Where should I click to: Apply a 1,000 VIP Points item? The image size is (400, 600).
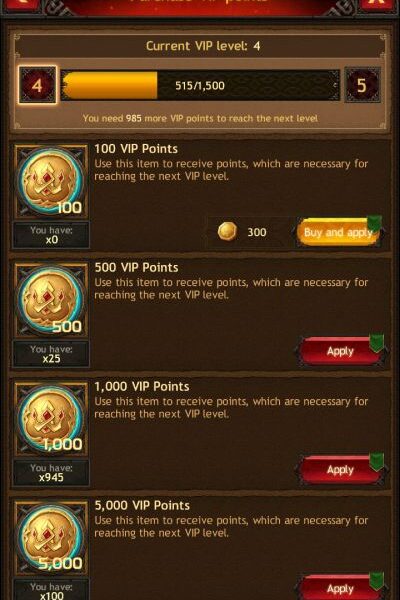point(340,470)
